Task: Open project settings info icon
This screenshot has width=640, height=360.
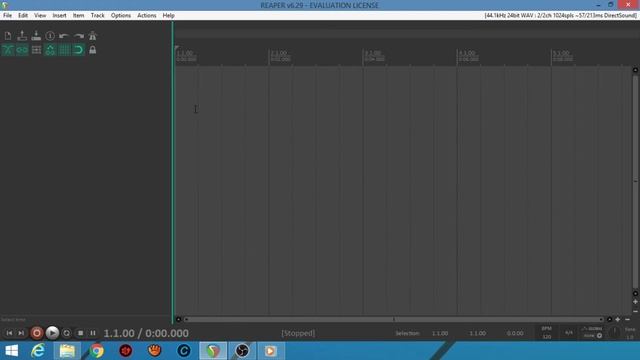Action: tap(50, 36)
